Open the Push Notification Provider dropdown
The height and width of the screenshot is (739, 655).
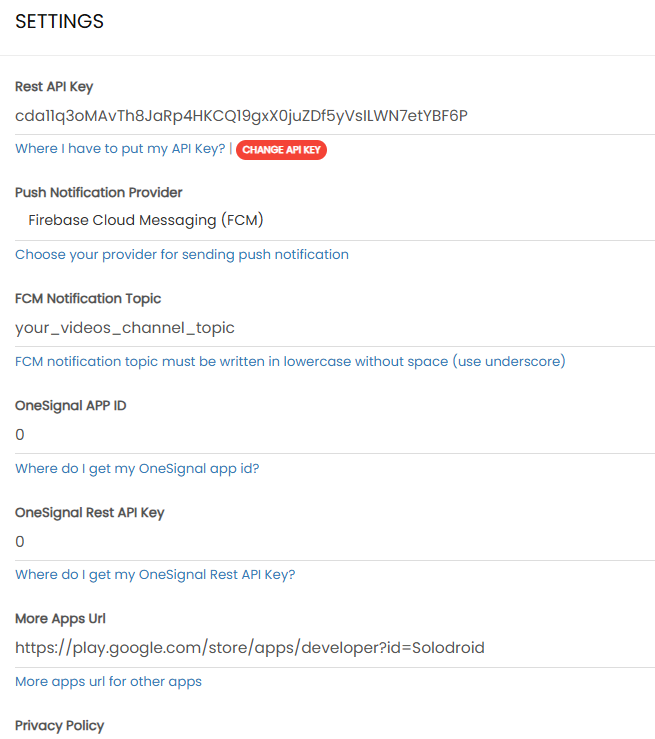335,220
